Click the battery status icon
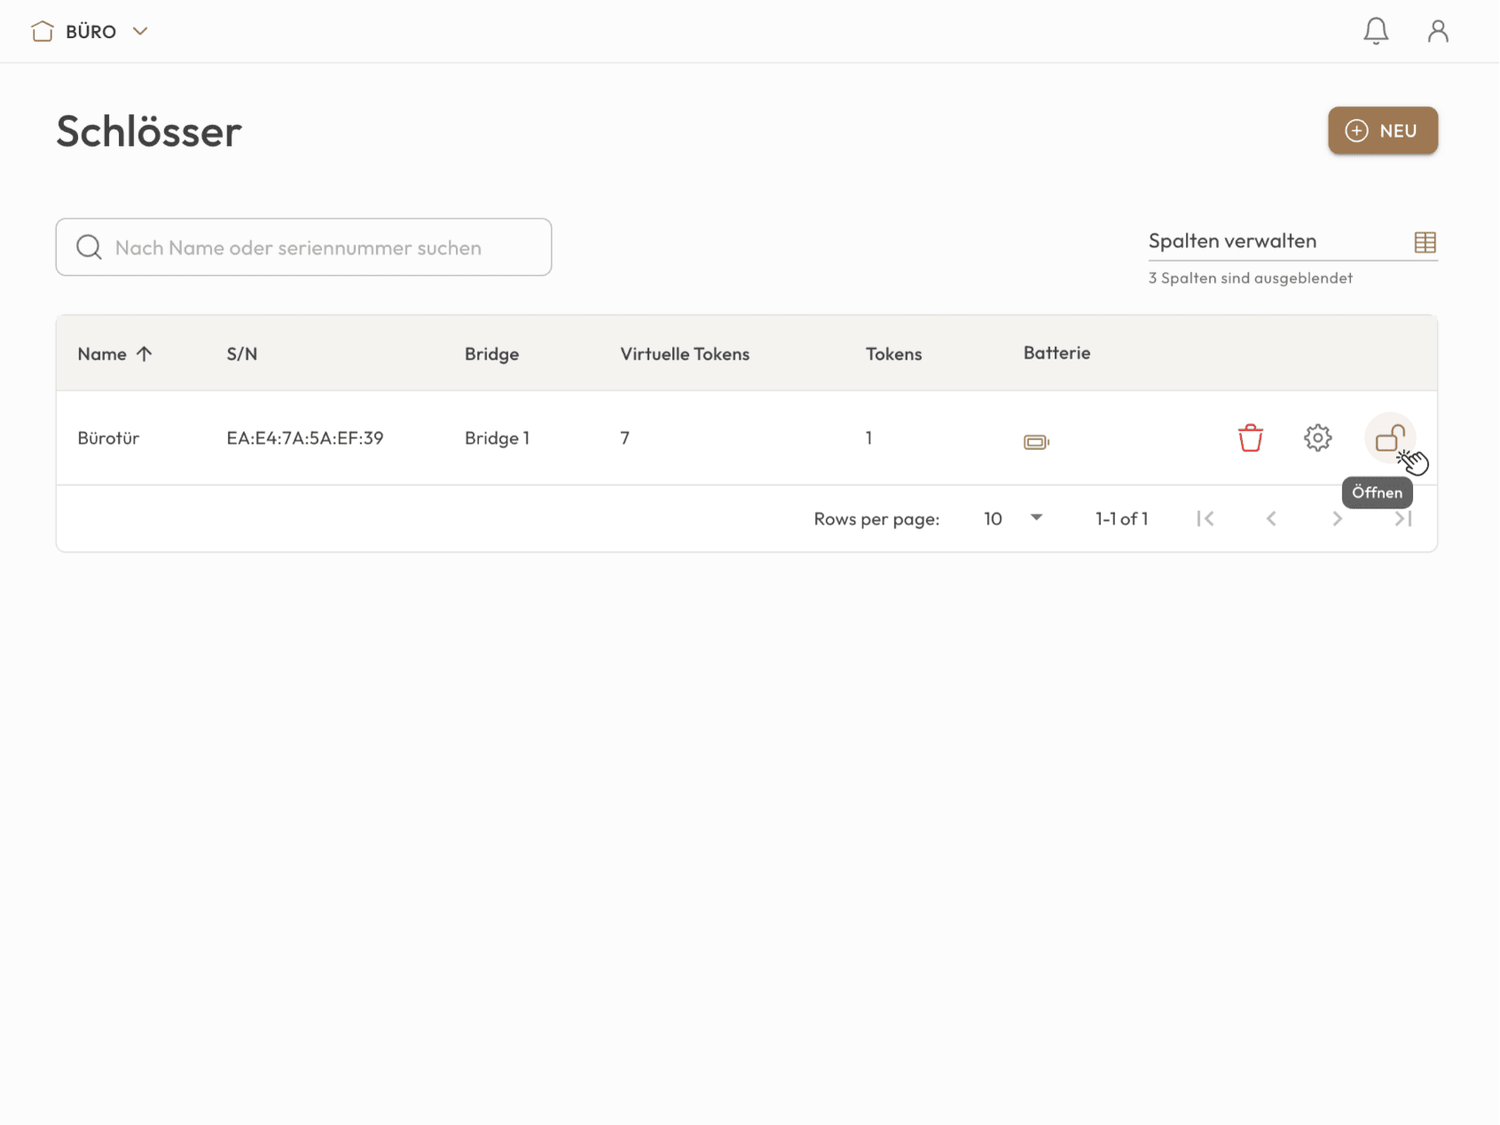Image resolution: width=1500 pixels, height=1125 pixels. 1036,441
